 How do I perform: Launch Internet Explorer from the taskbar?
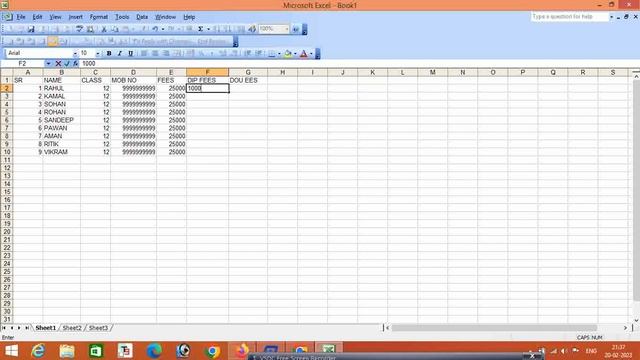38,351
